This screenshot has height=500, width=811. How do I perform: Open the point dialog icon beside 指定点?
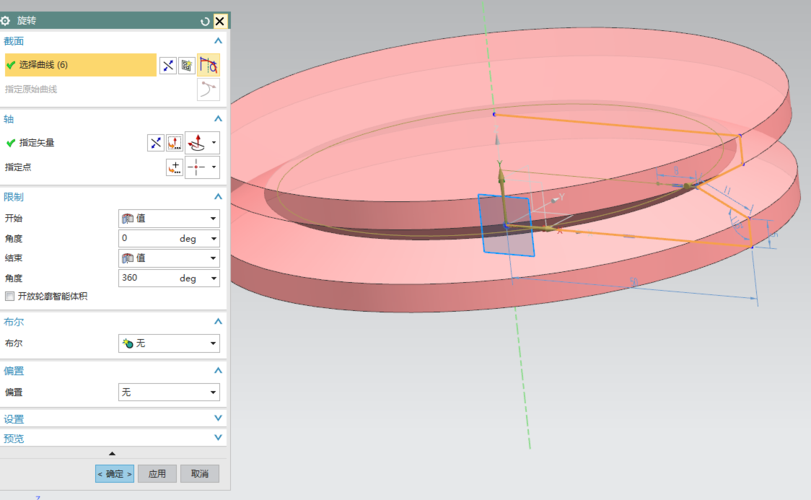pos(175,167)
